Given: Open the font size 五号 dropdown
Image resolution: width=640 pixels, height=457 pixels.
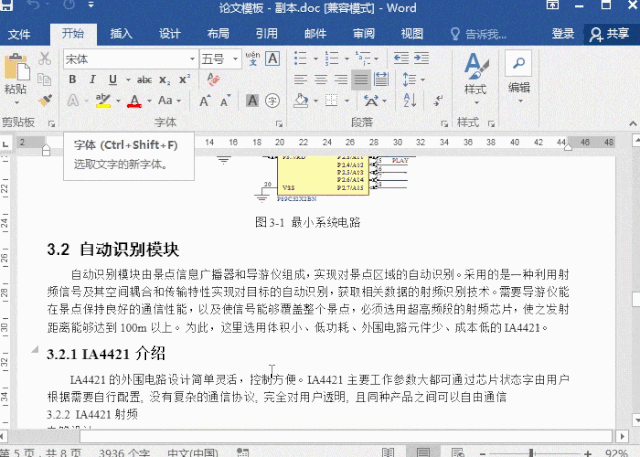Looking at the screenshot, I should 236,59.
